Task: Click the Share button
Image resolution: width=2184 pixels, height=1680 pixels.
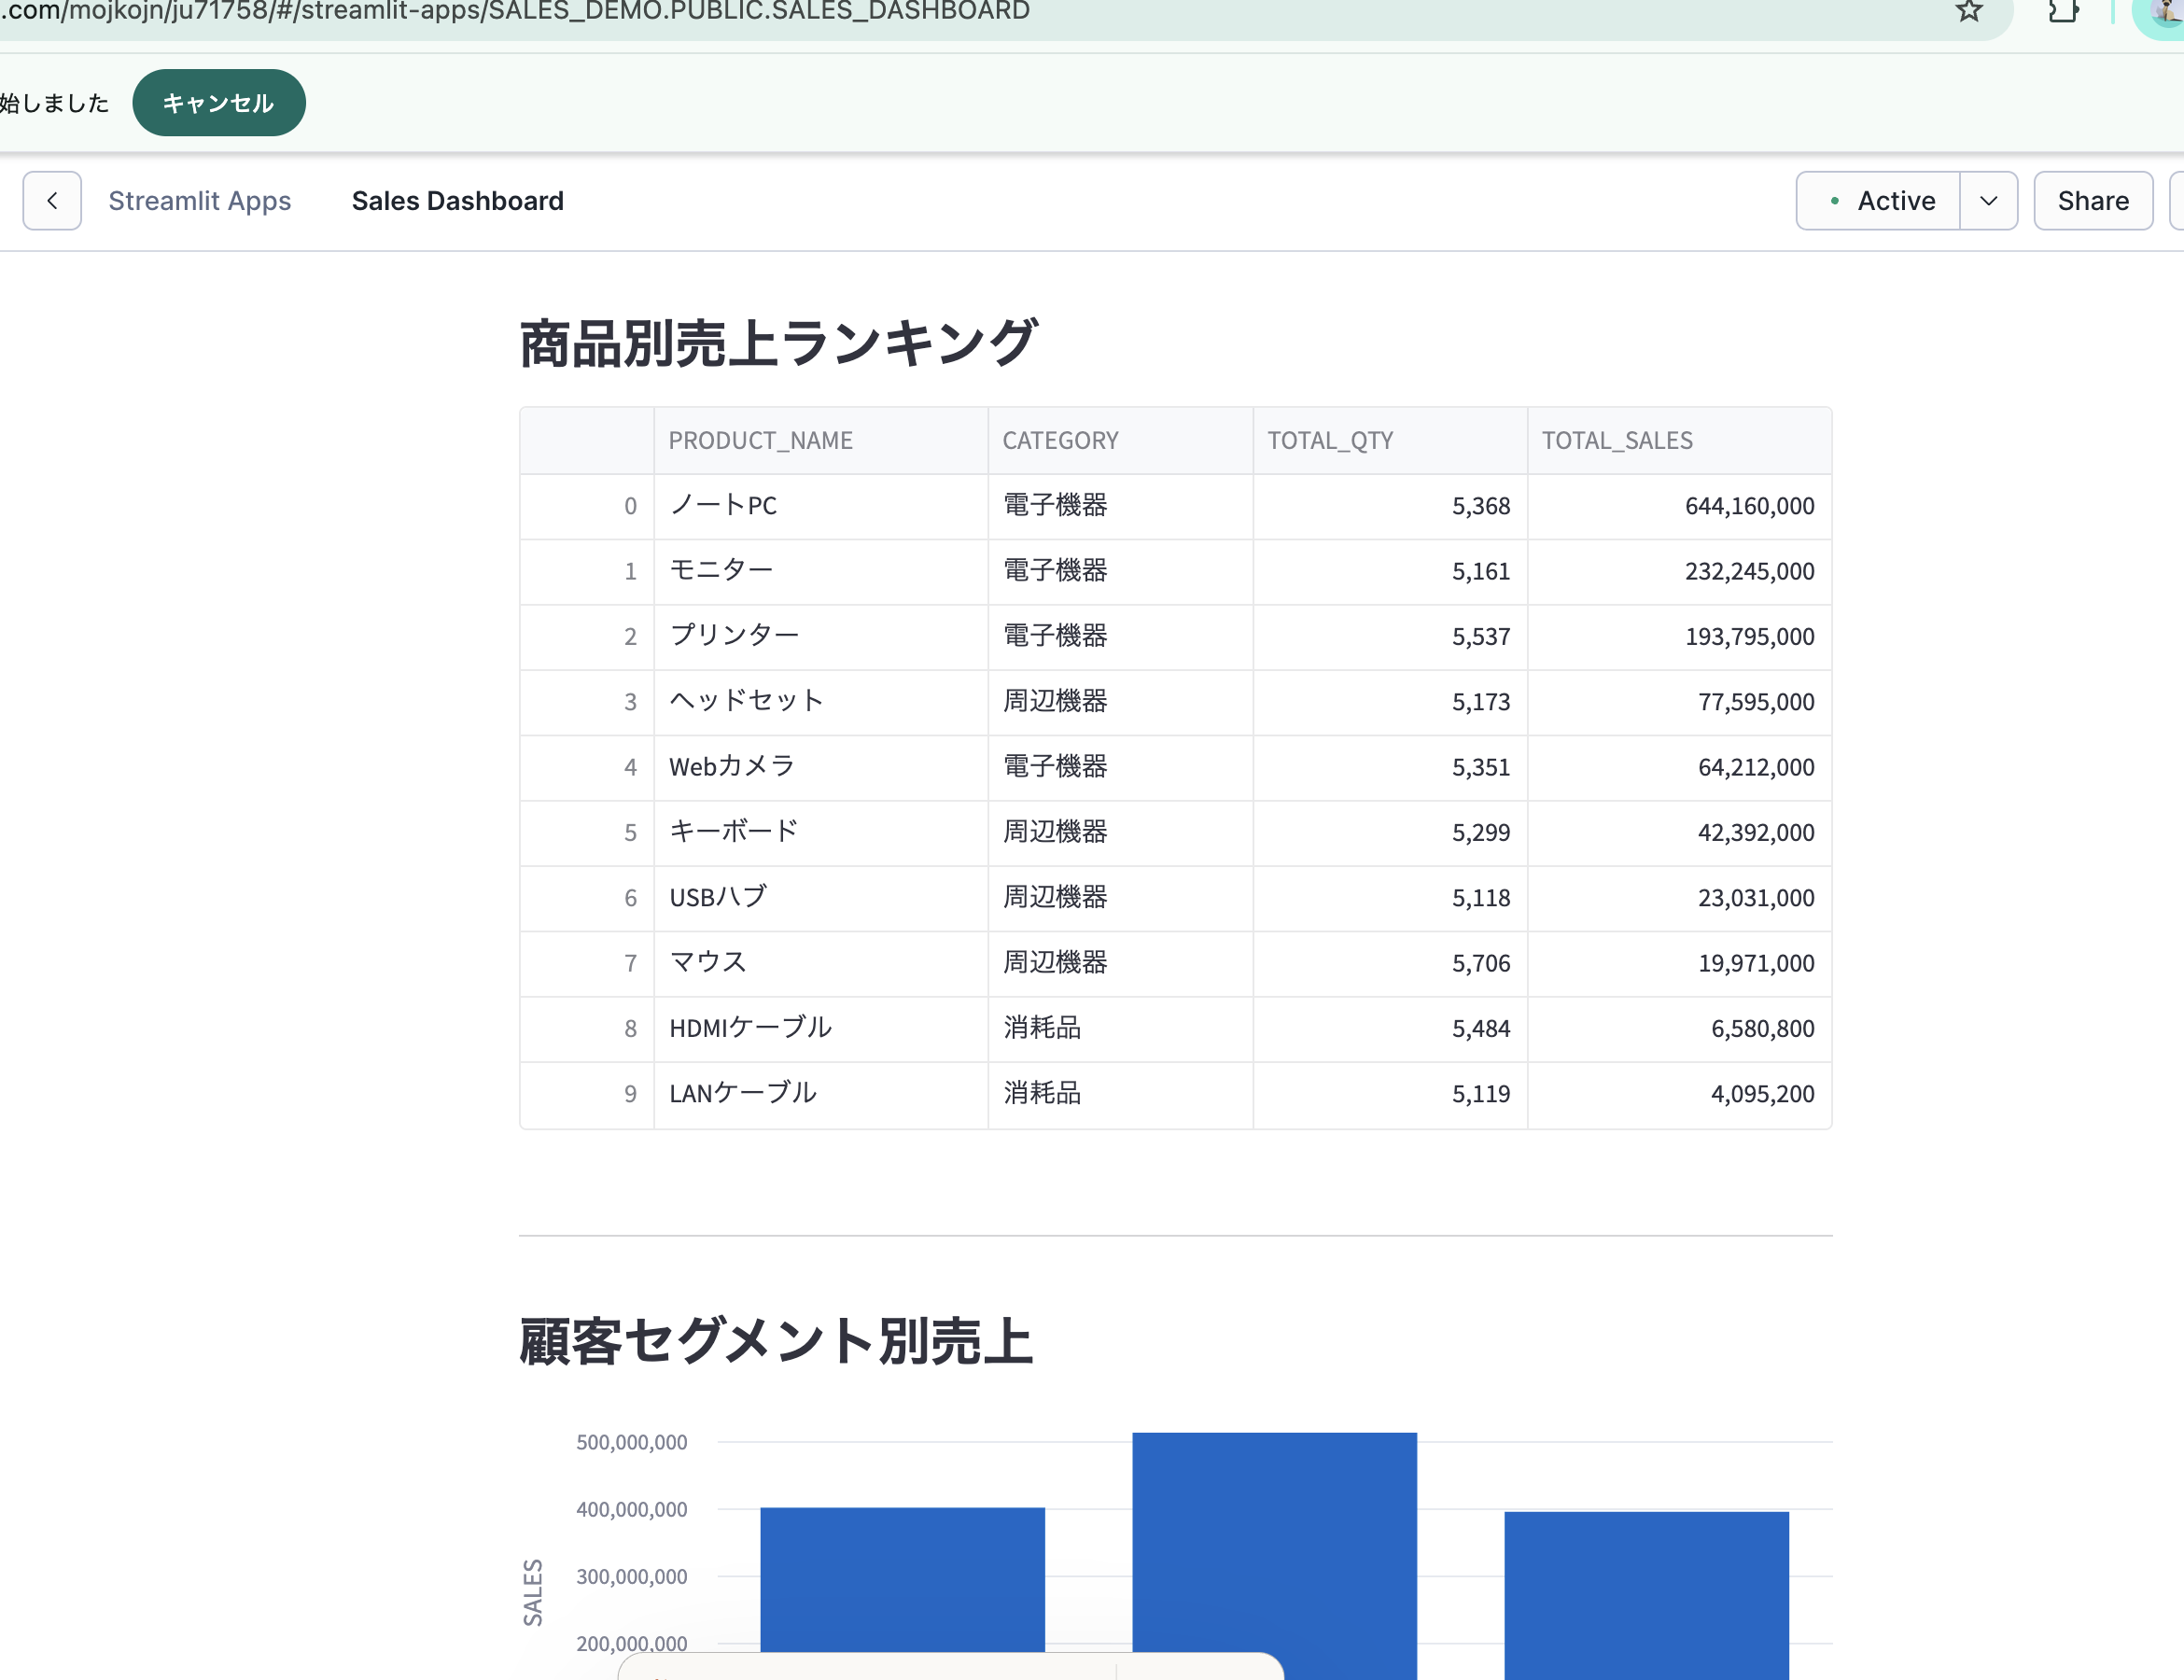Action: (2093, 200)
